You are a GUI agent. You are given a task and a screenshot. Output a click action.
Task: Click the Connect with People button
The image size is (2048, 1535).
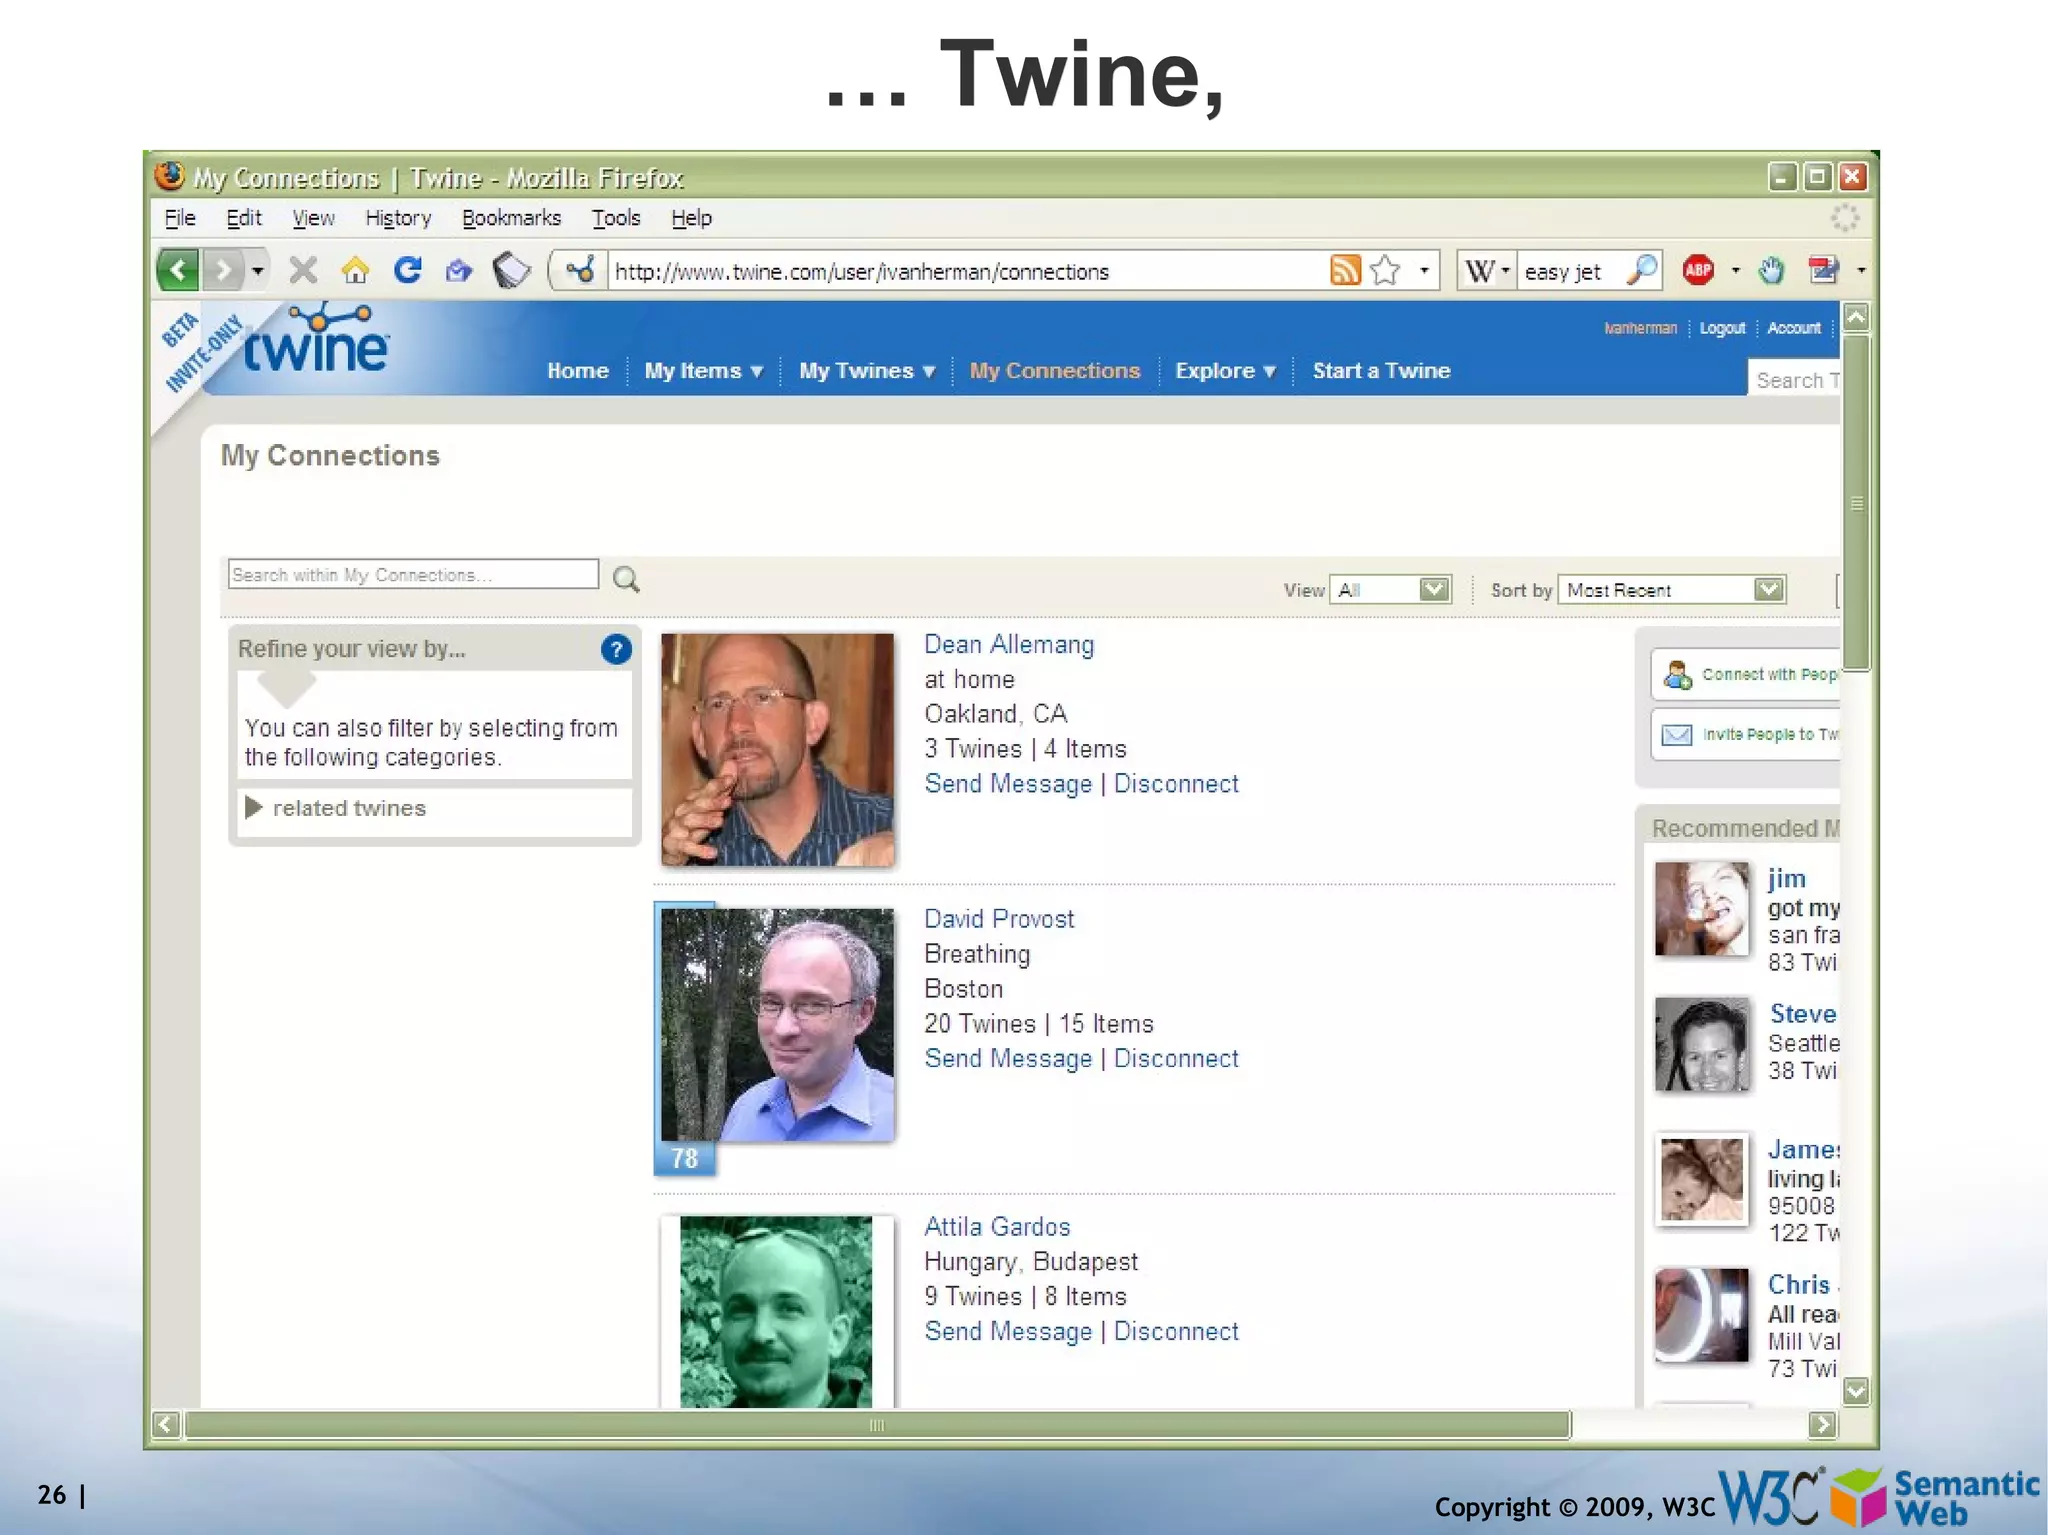(x=1746, y=675)
